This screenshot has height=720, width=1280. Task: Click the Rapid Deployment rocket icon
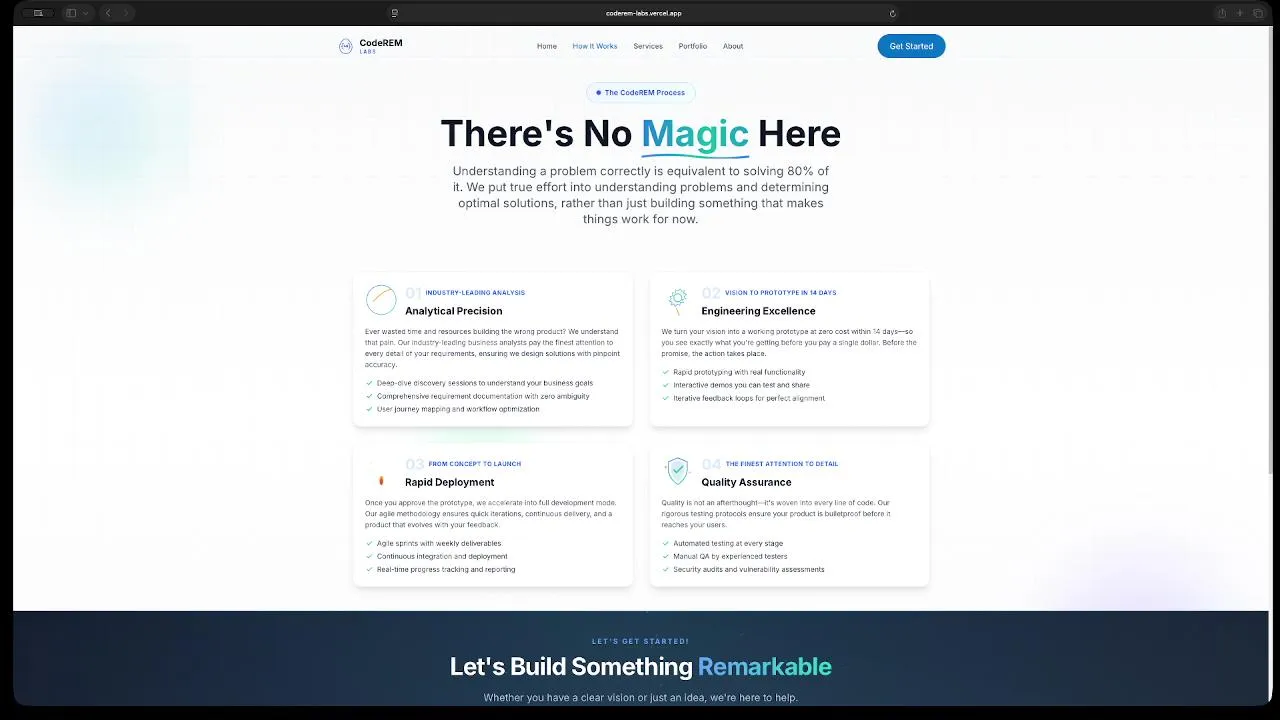[381, 481]
